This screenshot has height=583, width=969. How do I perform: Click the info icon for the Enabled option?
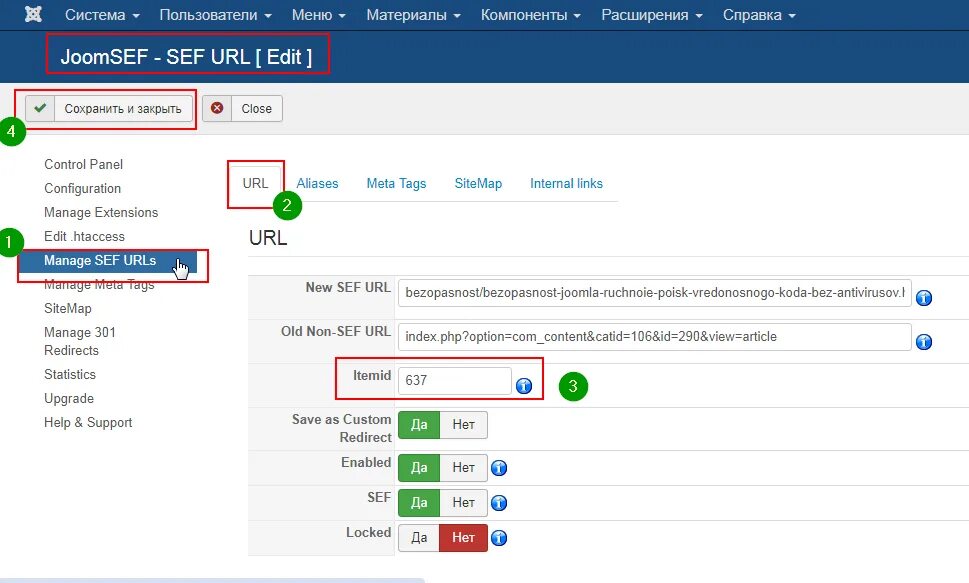(x=499, y=468)
